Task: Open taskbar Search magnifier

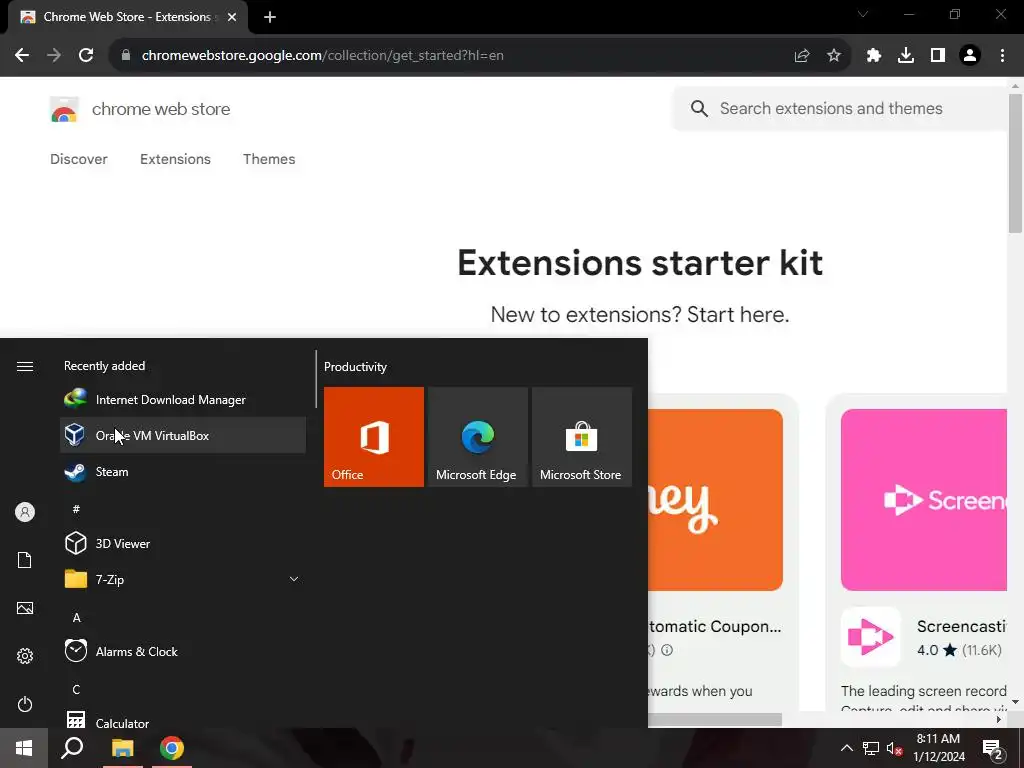Action: [72, 748]
